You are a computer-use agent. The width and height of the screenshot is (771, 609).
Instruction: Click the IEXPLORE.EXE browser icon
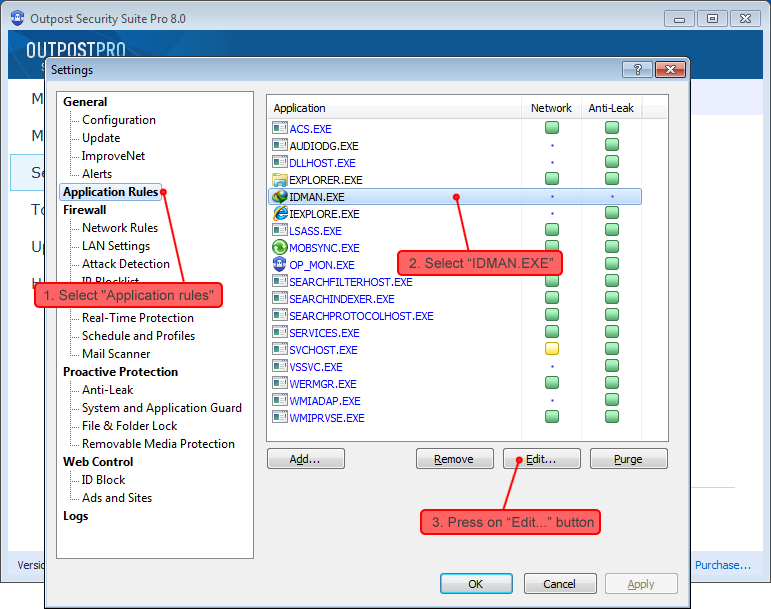(x=280, y=214)
